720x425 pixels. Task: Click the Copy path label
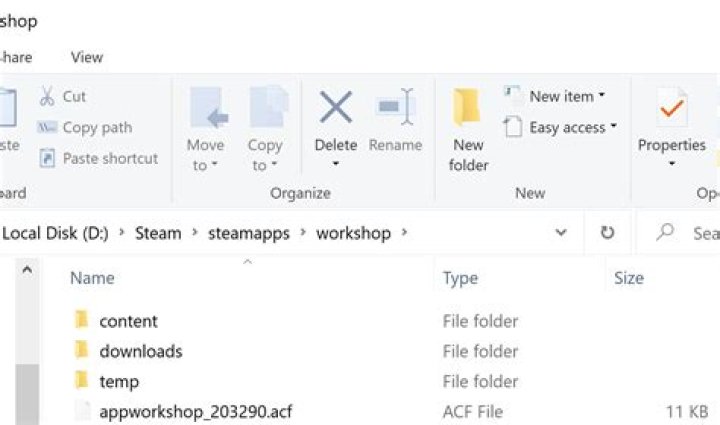tap(97, 128)
